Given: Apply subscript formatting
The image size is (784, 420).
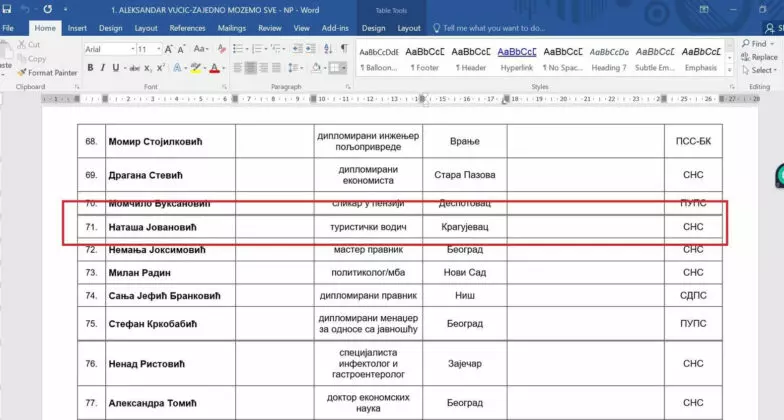Looking at the screenshot, I should point(147,68).
